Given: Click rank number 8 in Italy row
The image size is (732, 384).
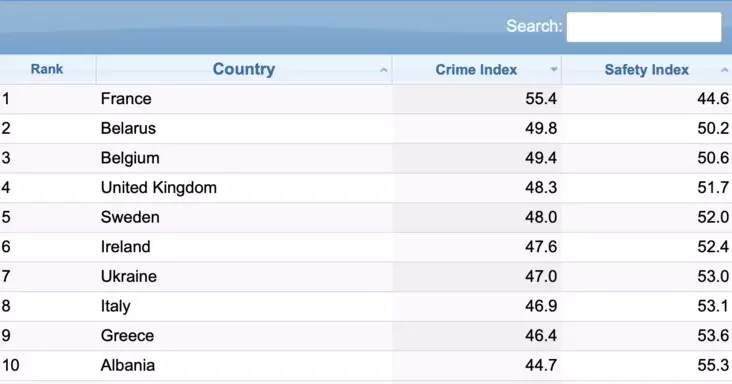Looking at the screenshot, I should 6,306.
